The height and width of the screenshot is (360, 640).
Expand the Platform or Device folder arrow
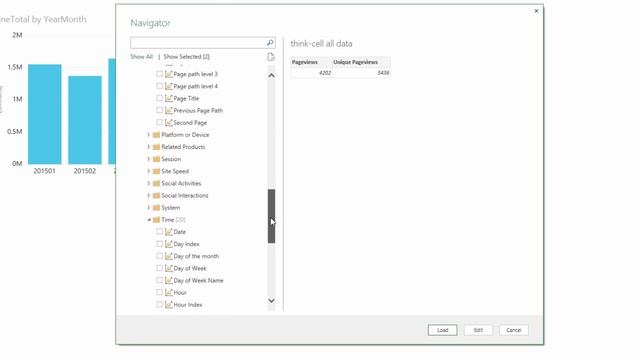[x=149, y=135]
